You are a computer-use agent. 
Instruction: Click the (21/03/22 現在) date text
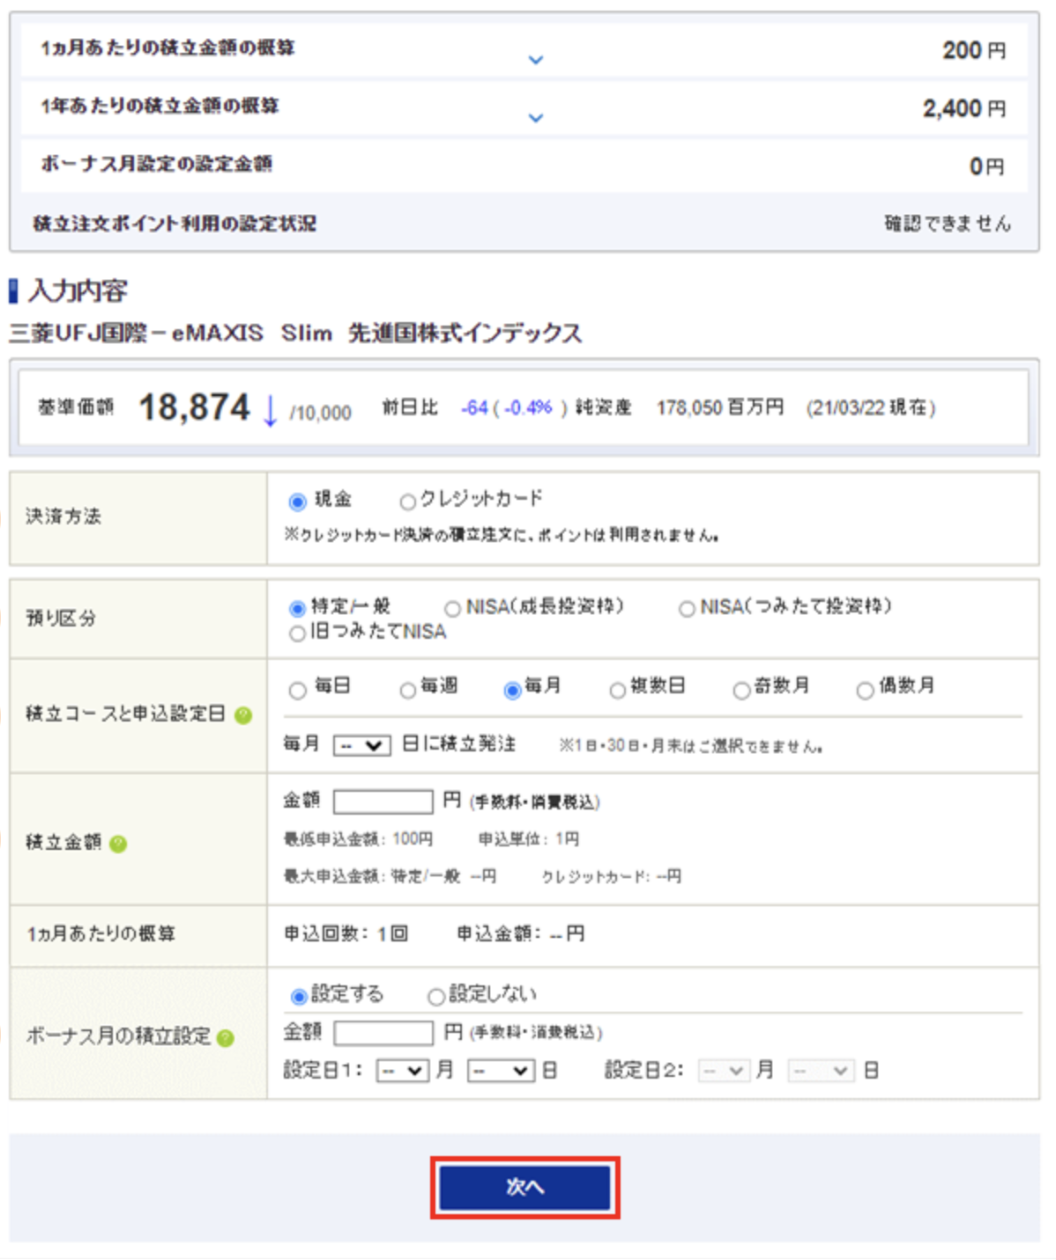871,408
